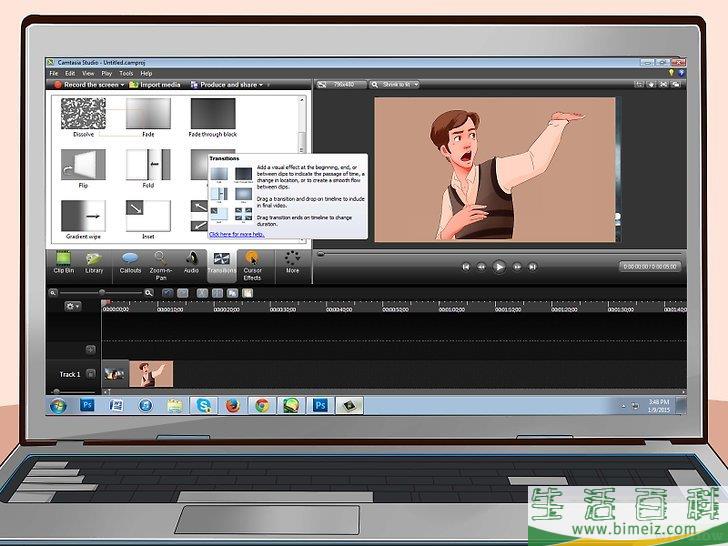
Task: Open the timeline settings gear dropdown
Action: pyautogui.click(x=72, y=306)
